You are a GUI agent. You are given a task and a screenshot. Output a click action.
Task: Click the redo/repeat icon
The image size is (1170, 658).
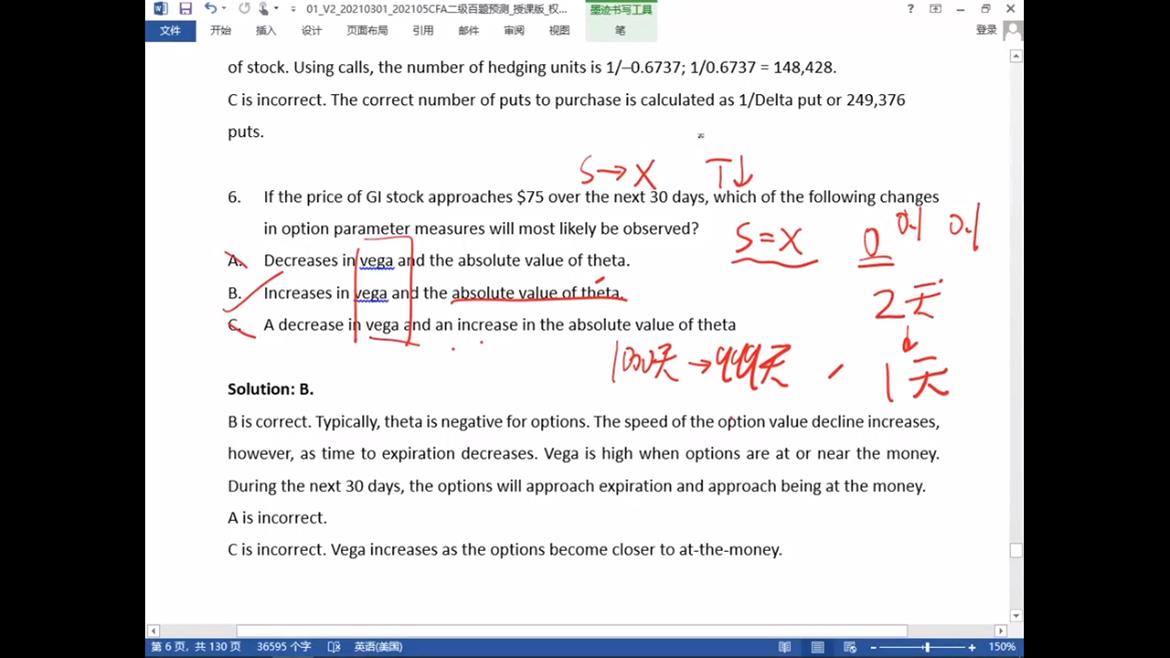[244, 8]
